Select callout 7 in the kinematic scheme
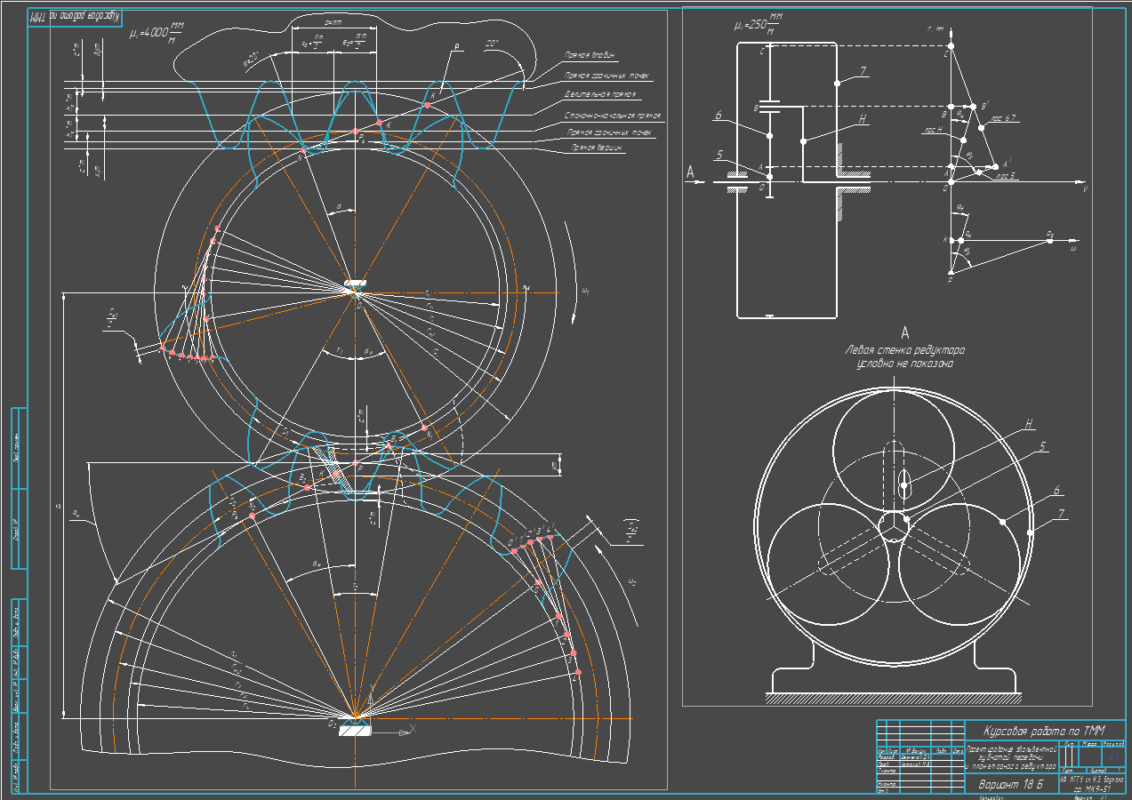 (x=862, y=71)
